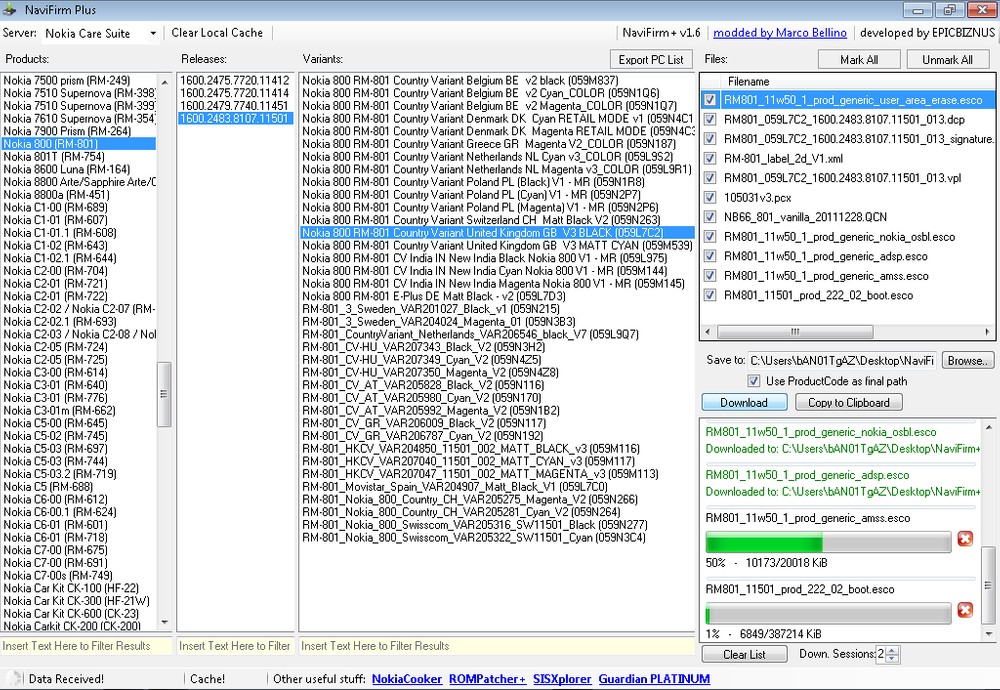Viewport: 1000px width, 690px height.
Task: Toggle RM-801_label_2d_V1.xml checkbox
Action: pyautogui.click(x=709, y=159)
